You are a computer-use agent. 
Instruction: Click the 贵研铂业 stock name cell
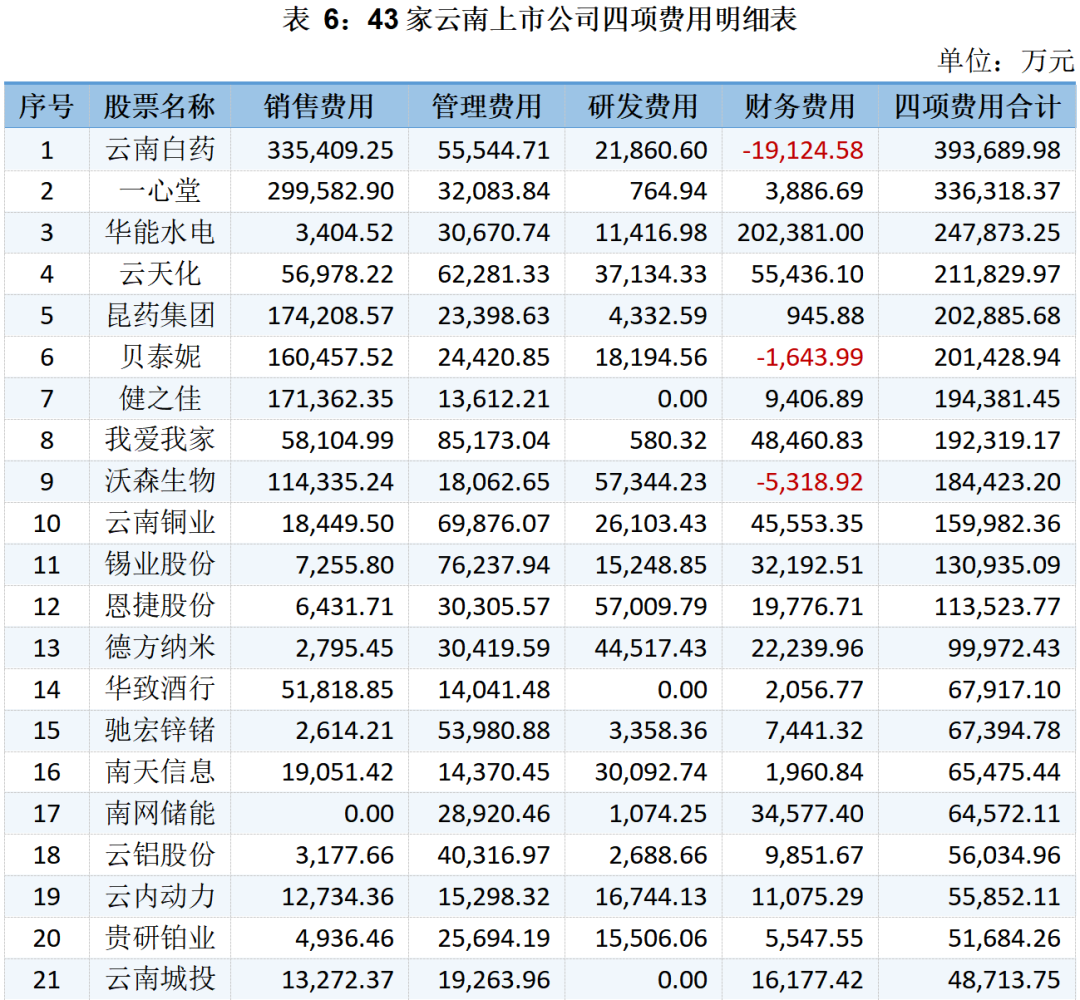click(160, 938)
